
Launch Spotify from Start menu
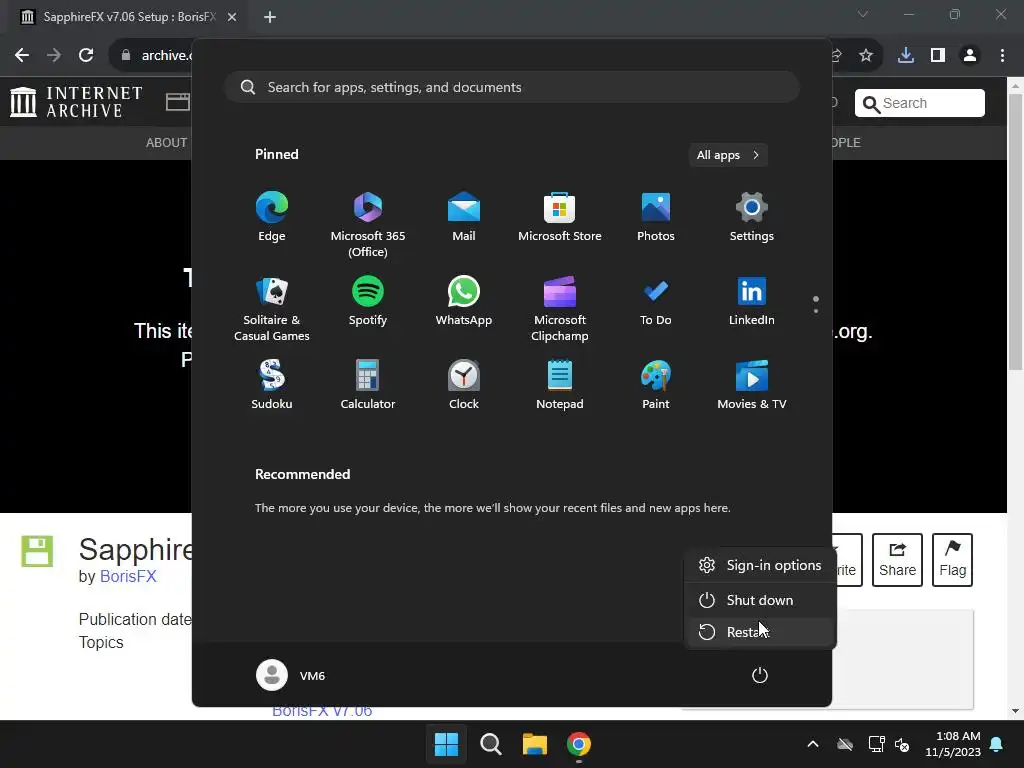click(x=368, y=301)
